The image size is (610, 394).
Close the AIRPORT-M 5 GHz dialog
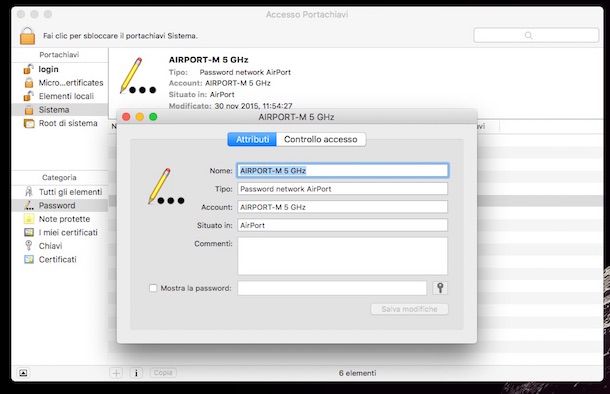(126, 117)
